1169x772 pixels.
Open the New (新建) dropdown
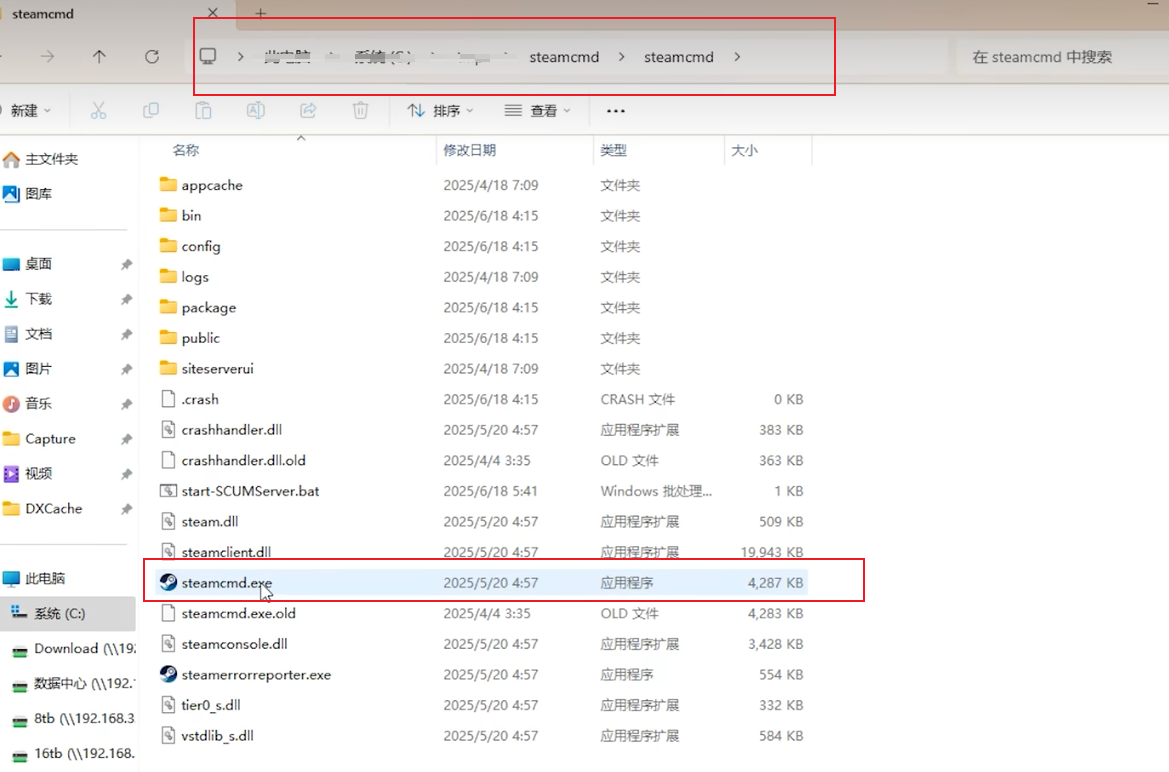(x=30, y=111)
